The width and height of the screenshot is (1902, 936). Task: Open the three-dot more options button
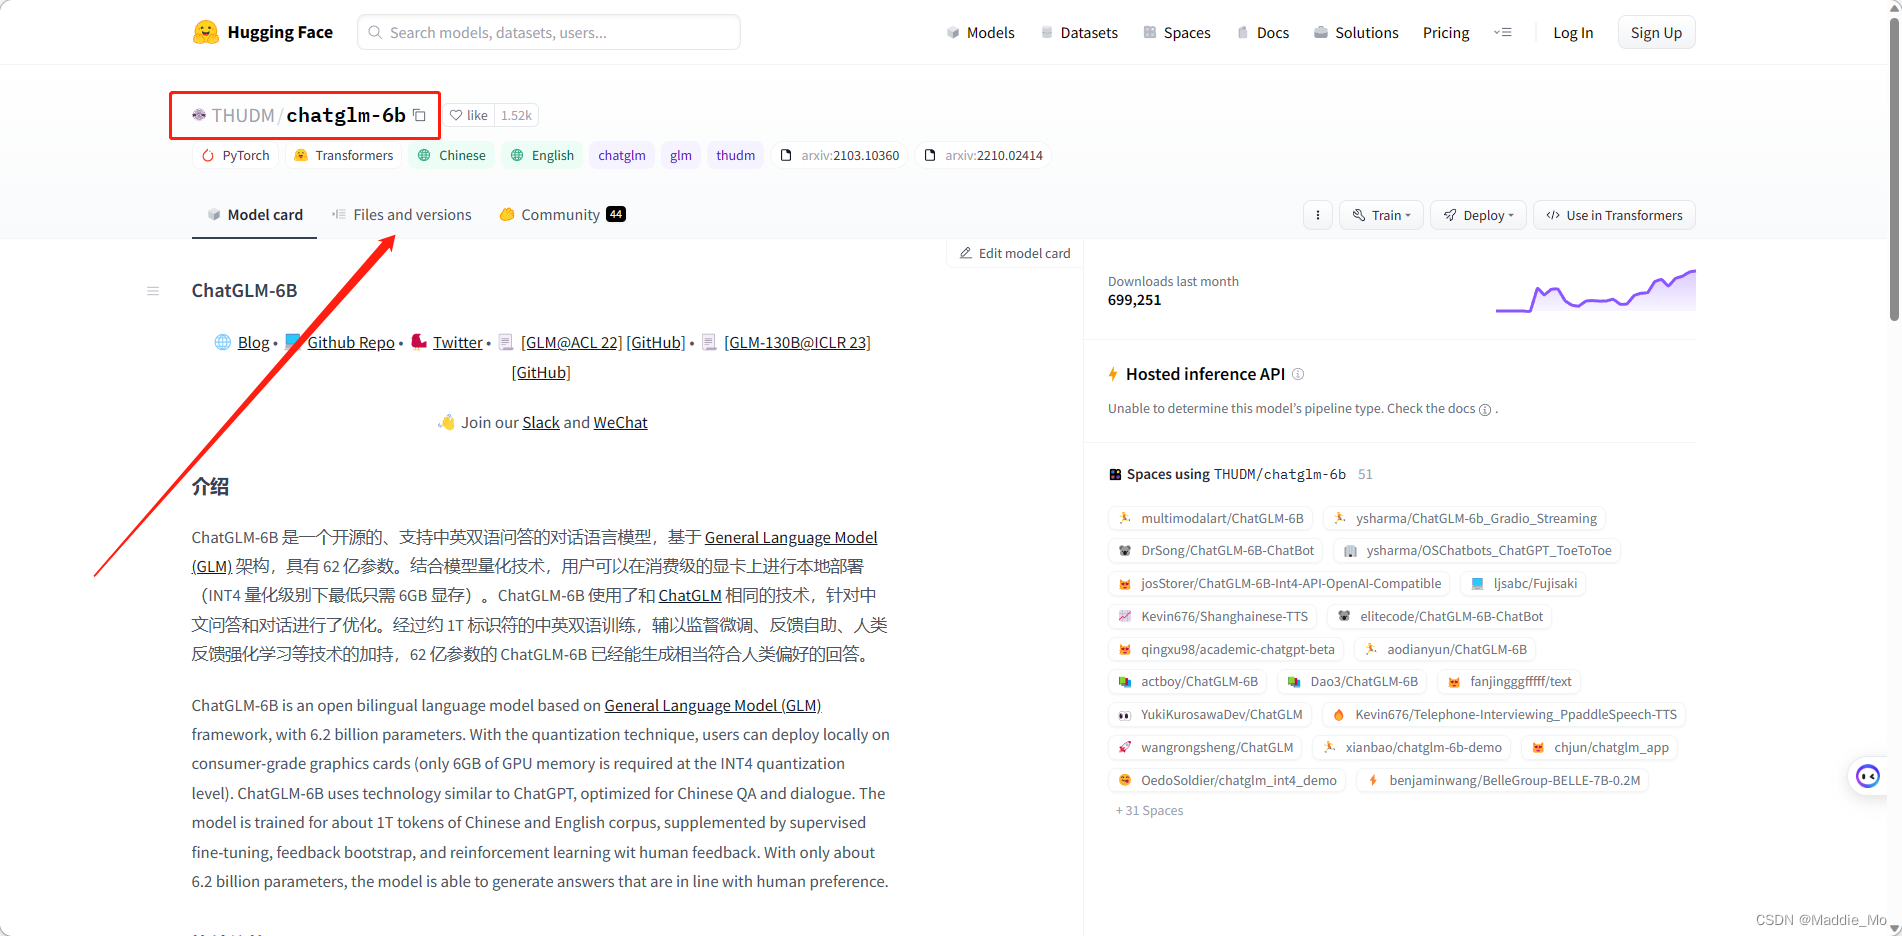1317,215
